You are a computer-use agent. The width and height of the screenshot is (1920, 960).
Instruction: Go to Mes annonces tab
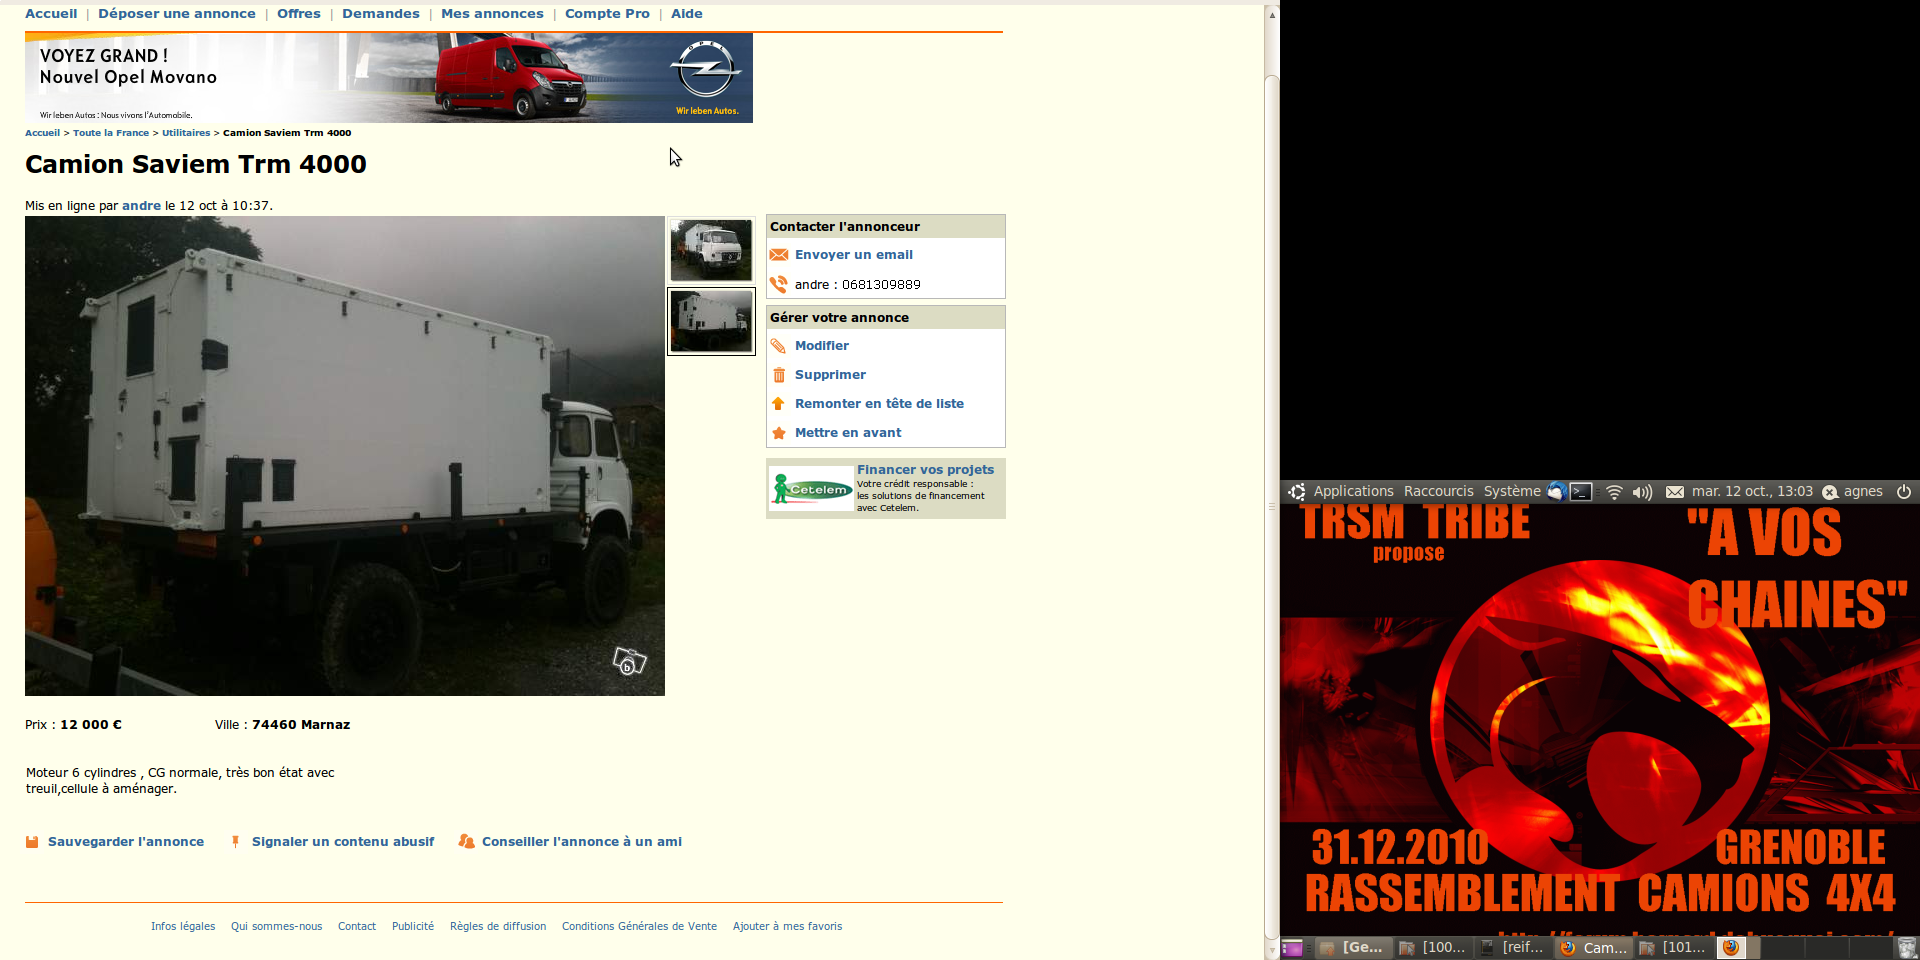point(492,14)
